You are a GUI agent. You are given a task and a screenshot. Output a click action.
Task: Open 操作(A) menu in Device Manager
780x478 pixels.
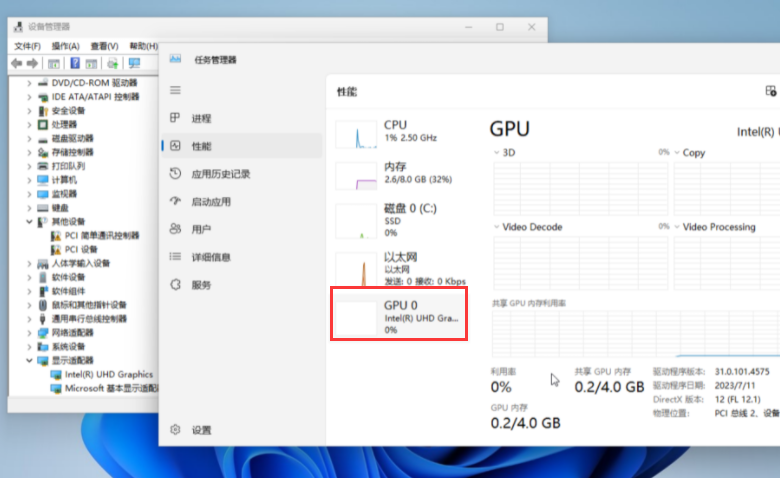[x=66, y=46]
